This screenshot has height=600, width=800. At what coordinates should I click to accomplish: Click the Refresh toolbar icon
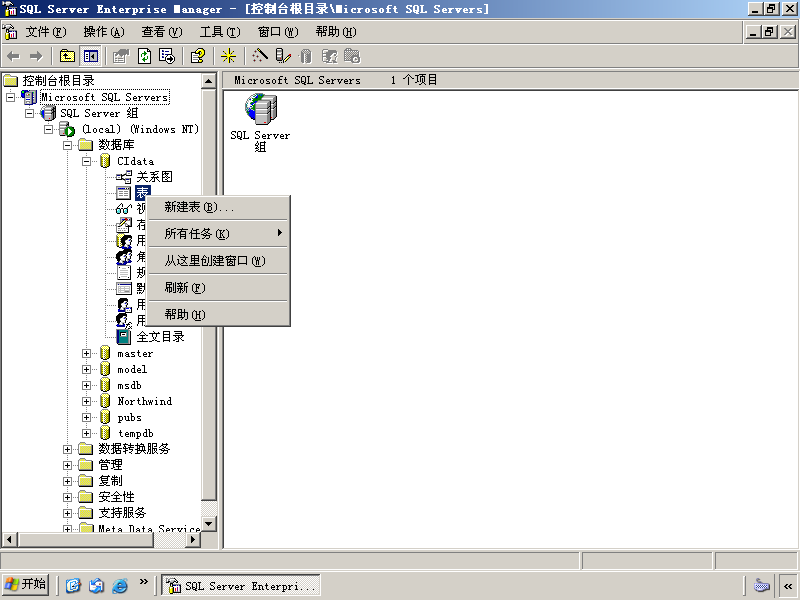coord(144,56)
